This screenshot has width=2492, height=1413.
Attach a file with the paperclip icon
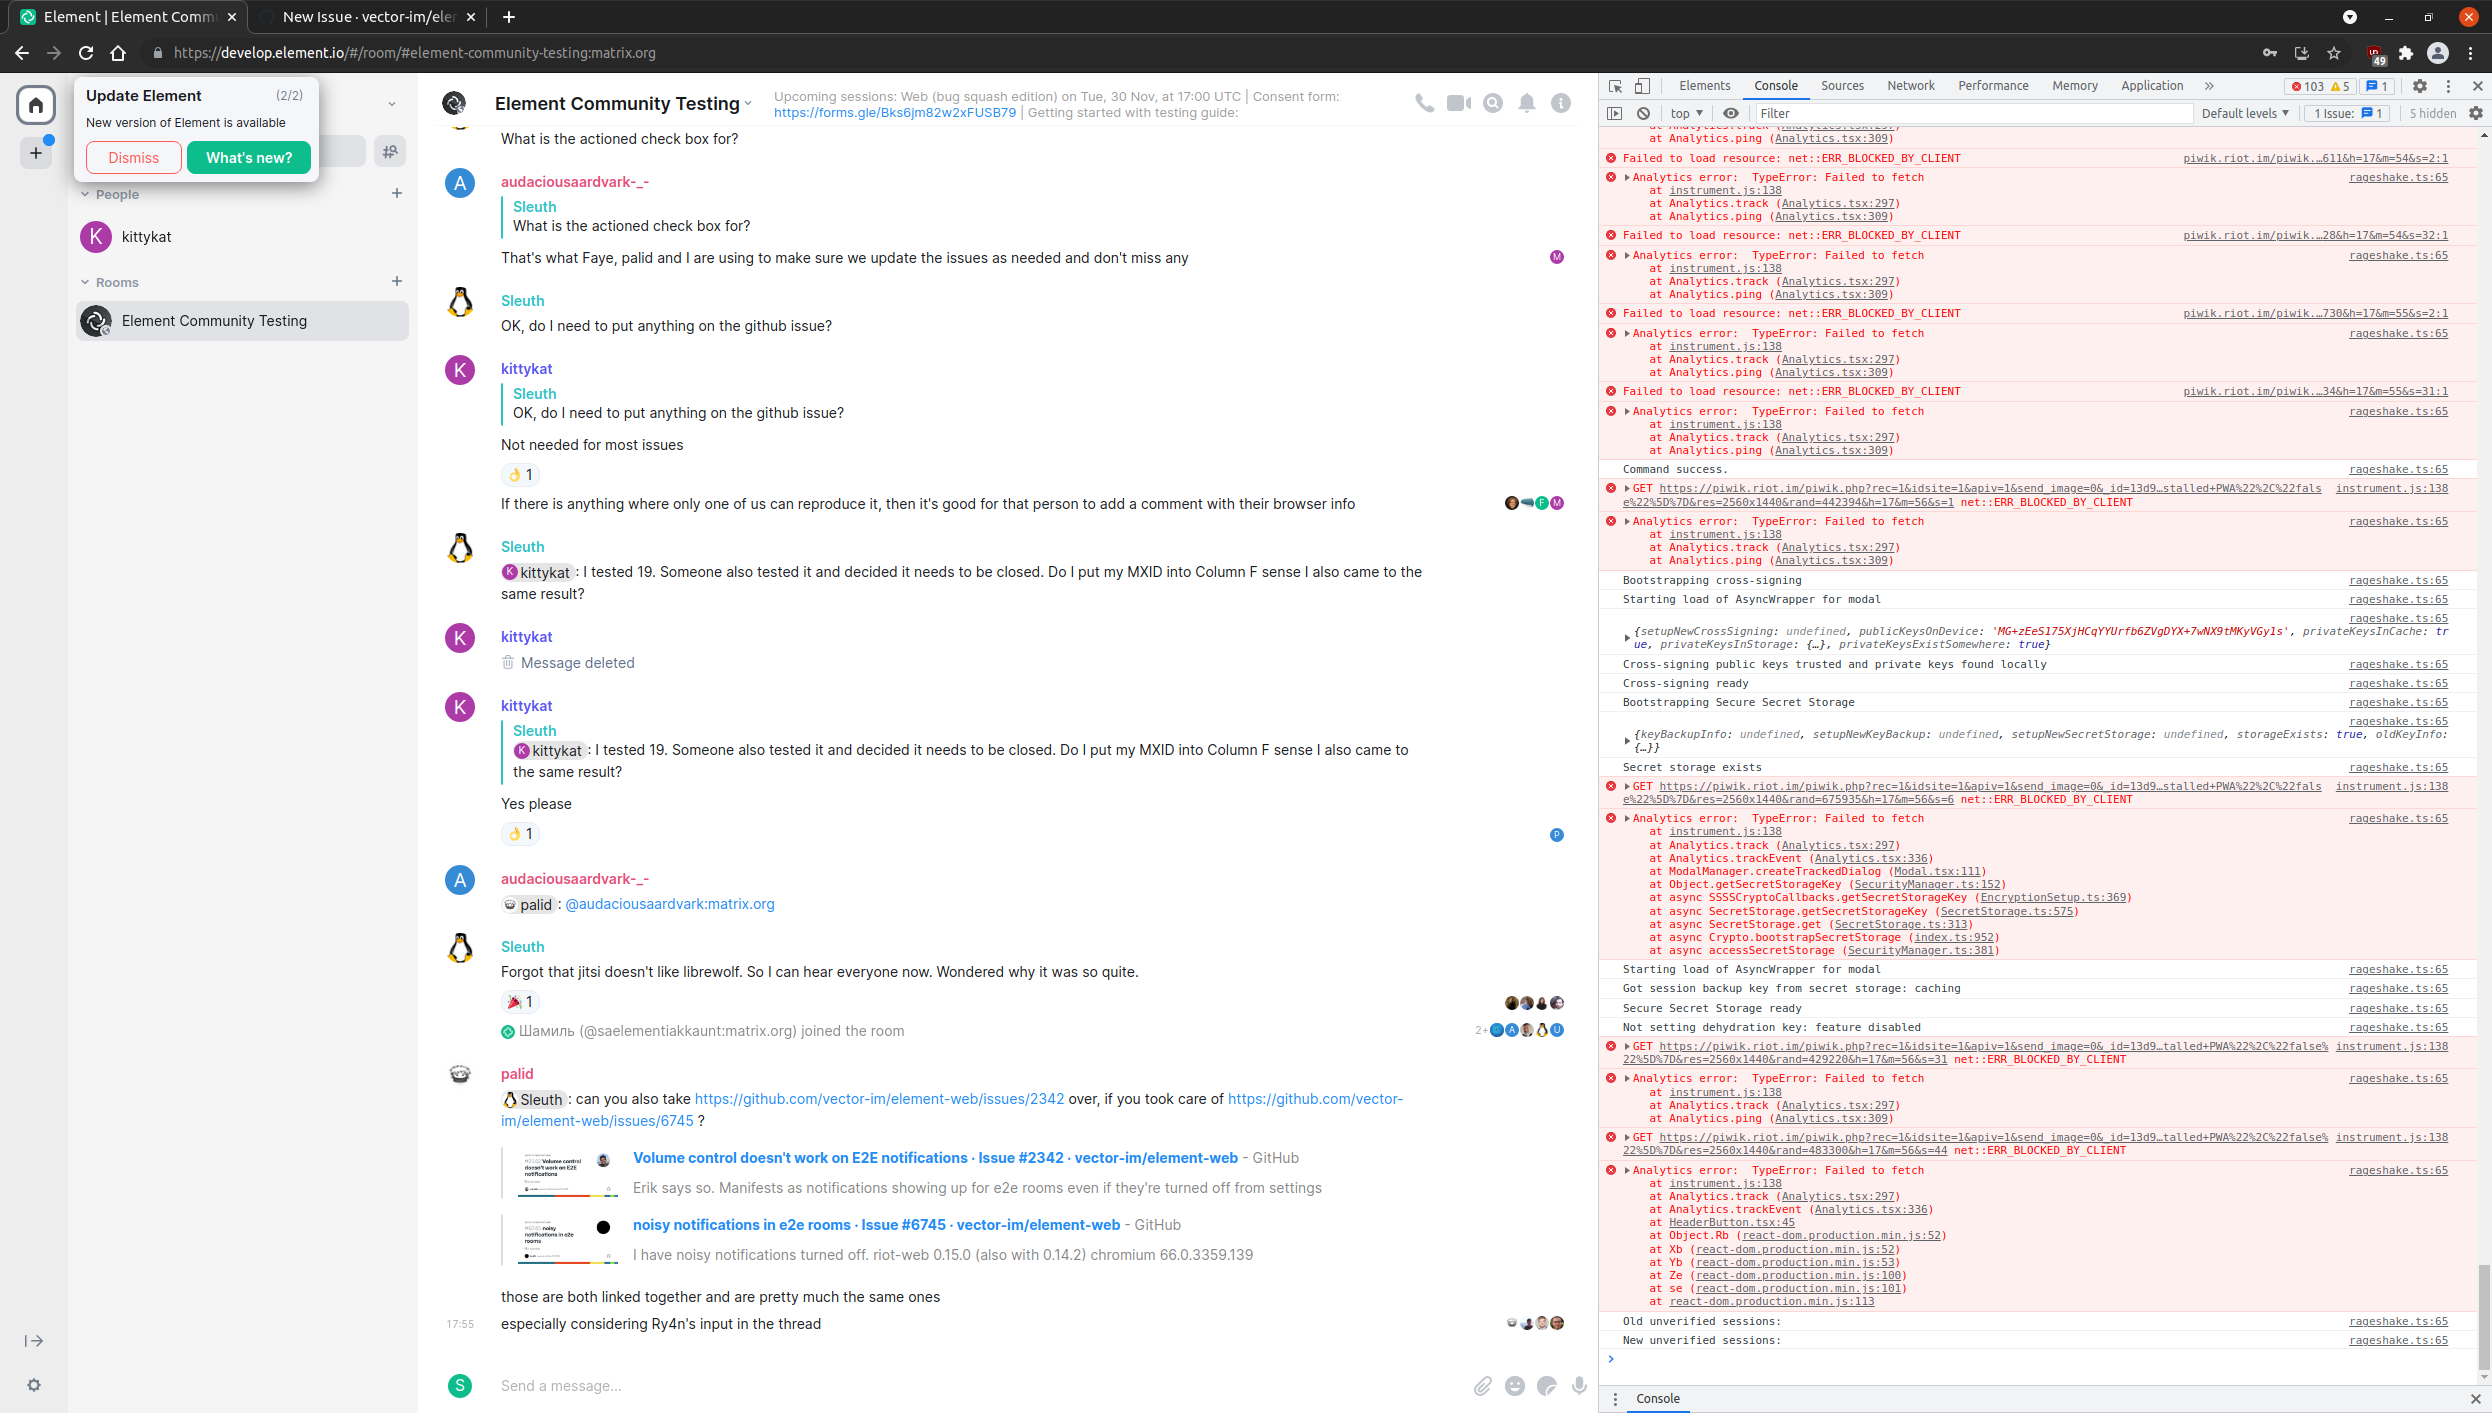point(1483,1385)
